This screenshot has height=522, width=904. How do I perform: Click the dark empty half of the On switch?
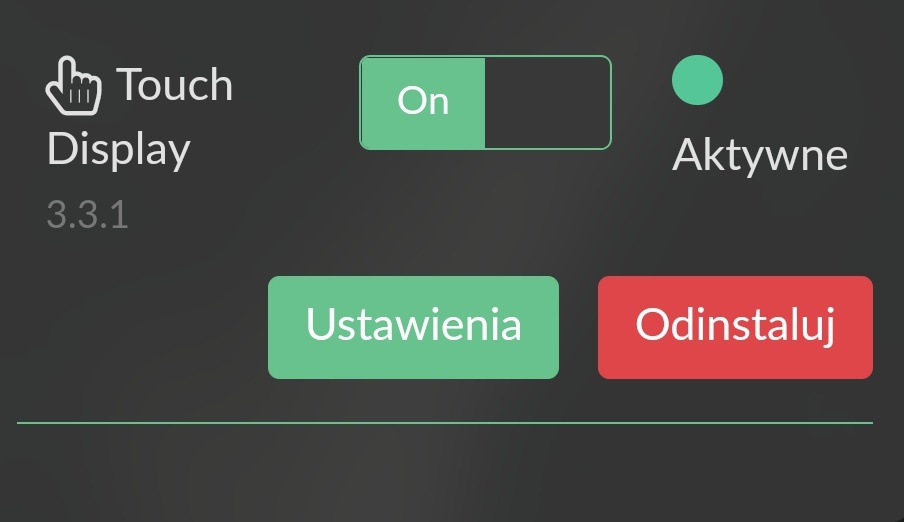coord(547,103)
